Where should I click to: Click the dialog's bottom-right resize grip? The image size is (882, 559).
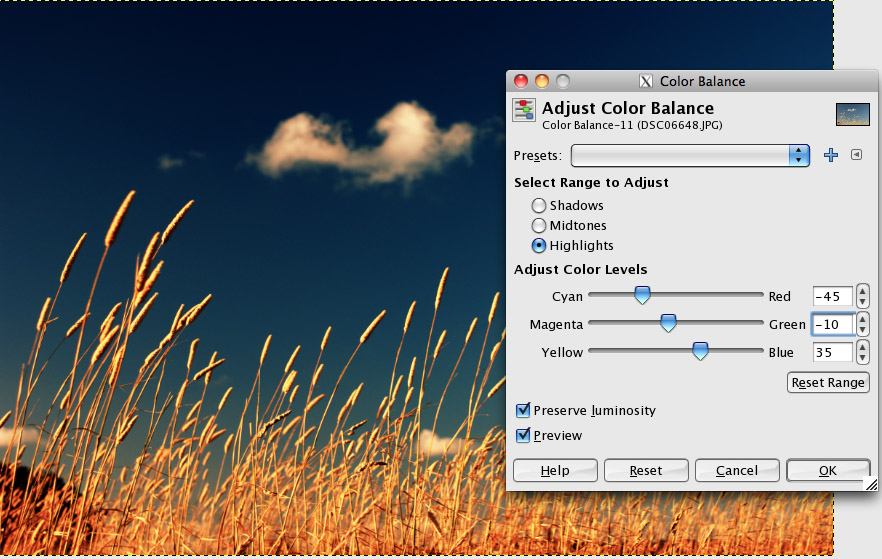tap(871, 484)
